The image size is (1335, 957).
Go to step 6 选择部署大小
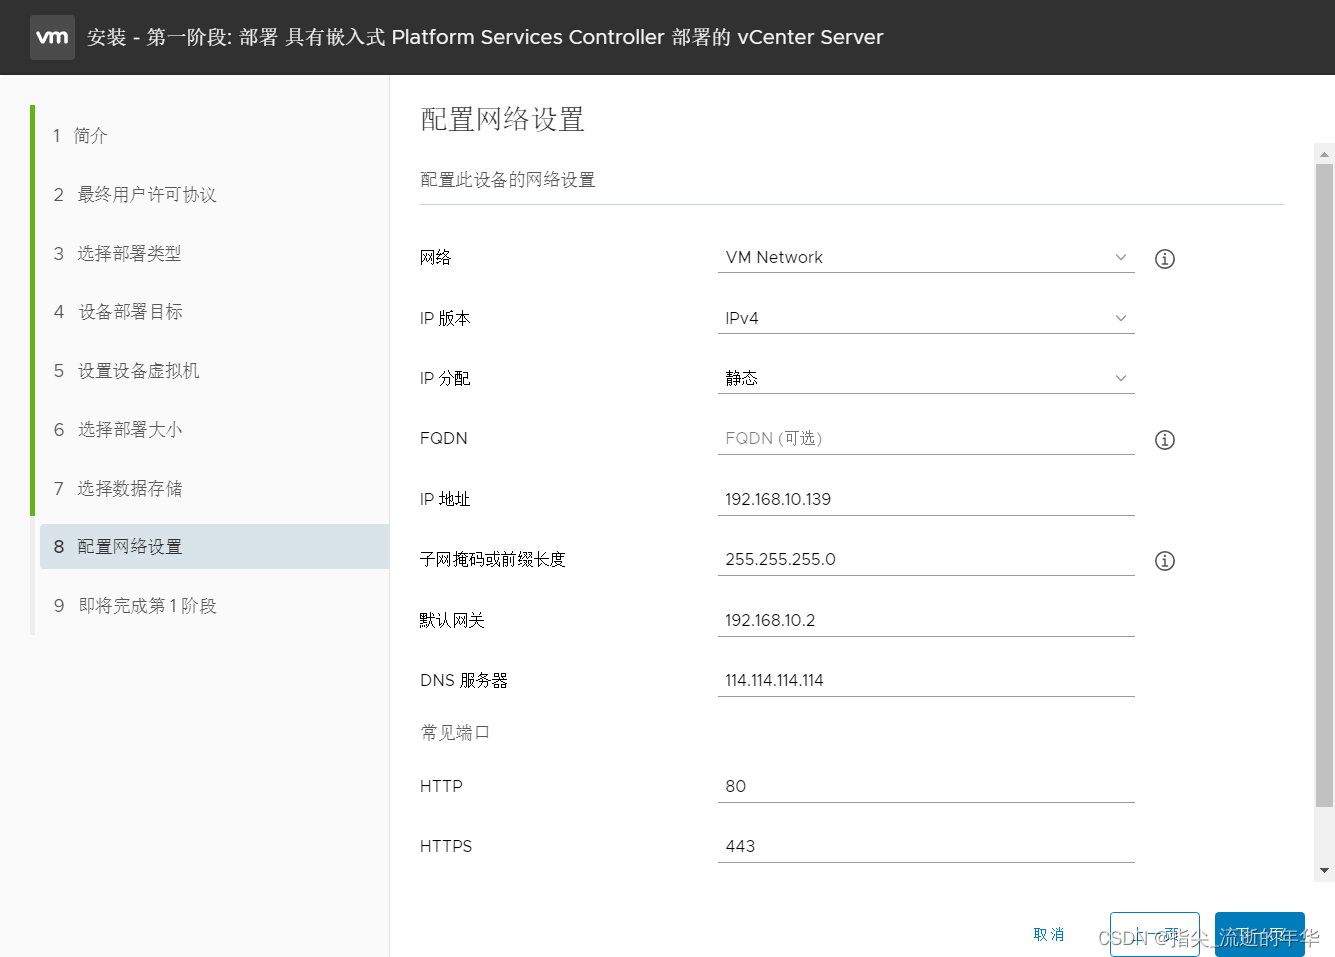point(117,430)
